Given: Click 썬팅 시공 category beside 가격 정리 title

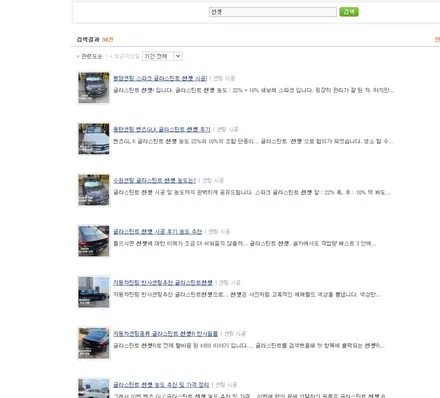Looking at the screenshot, I should click(226, 384).
